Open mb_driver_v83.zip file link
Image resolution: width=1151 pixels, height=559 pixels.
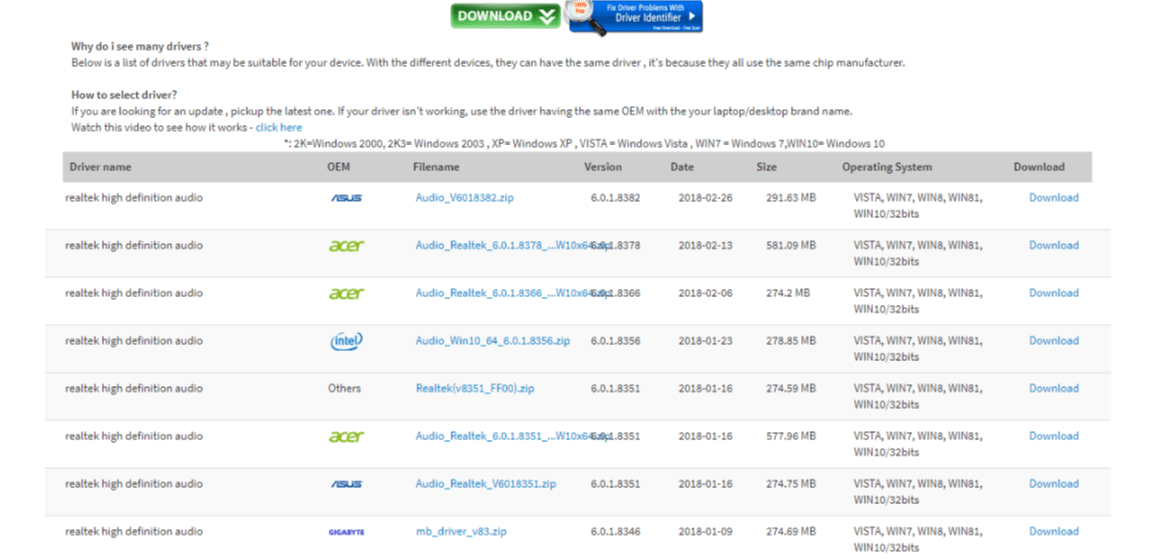461,531
